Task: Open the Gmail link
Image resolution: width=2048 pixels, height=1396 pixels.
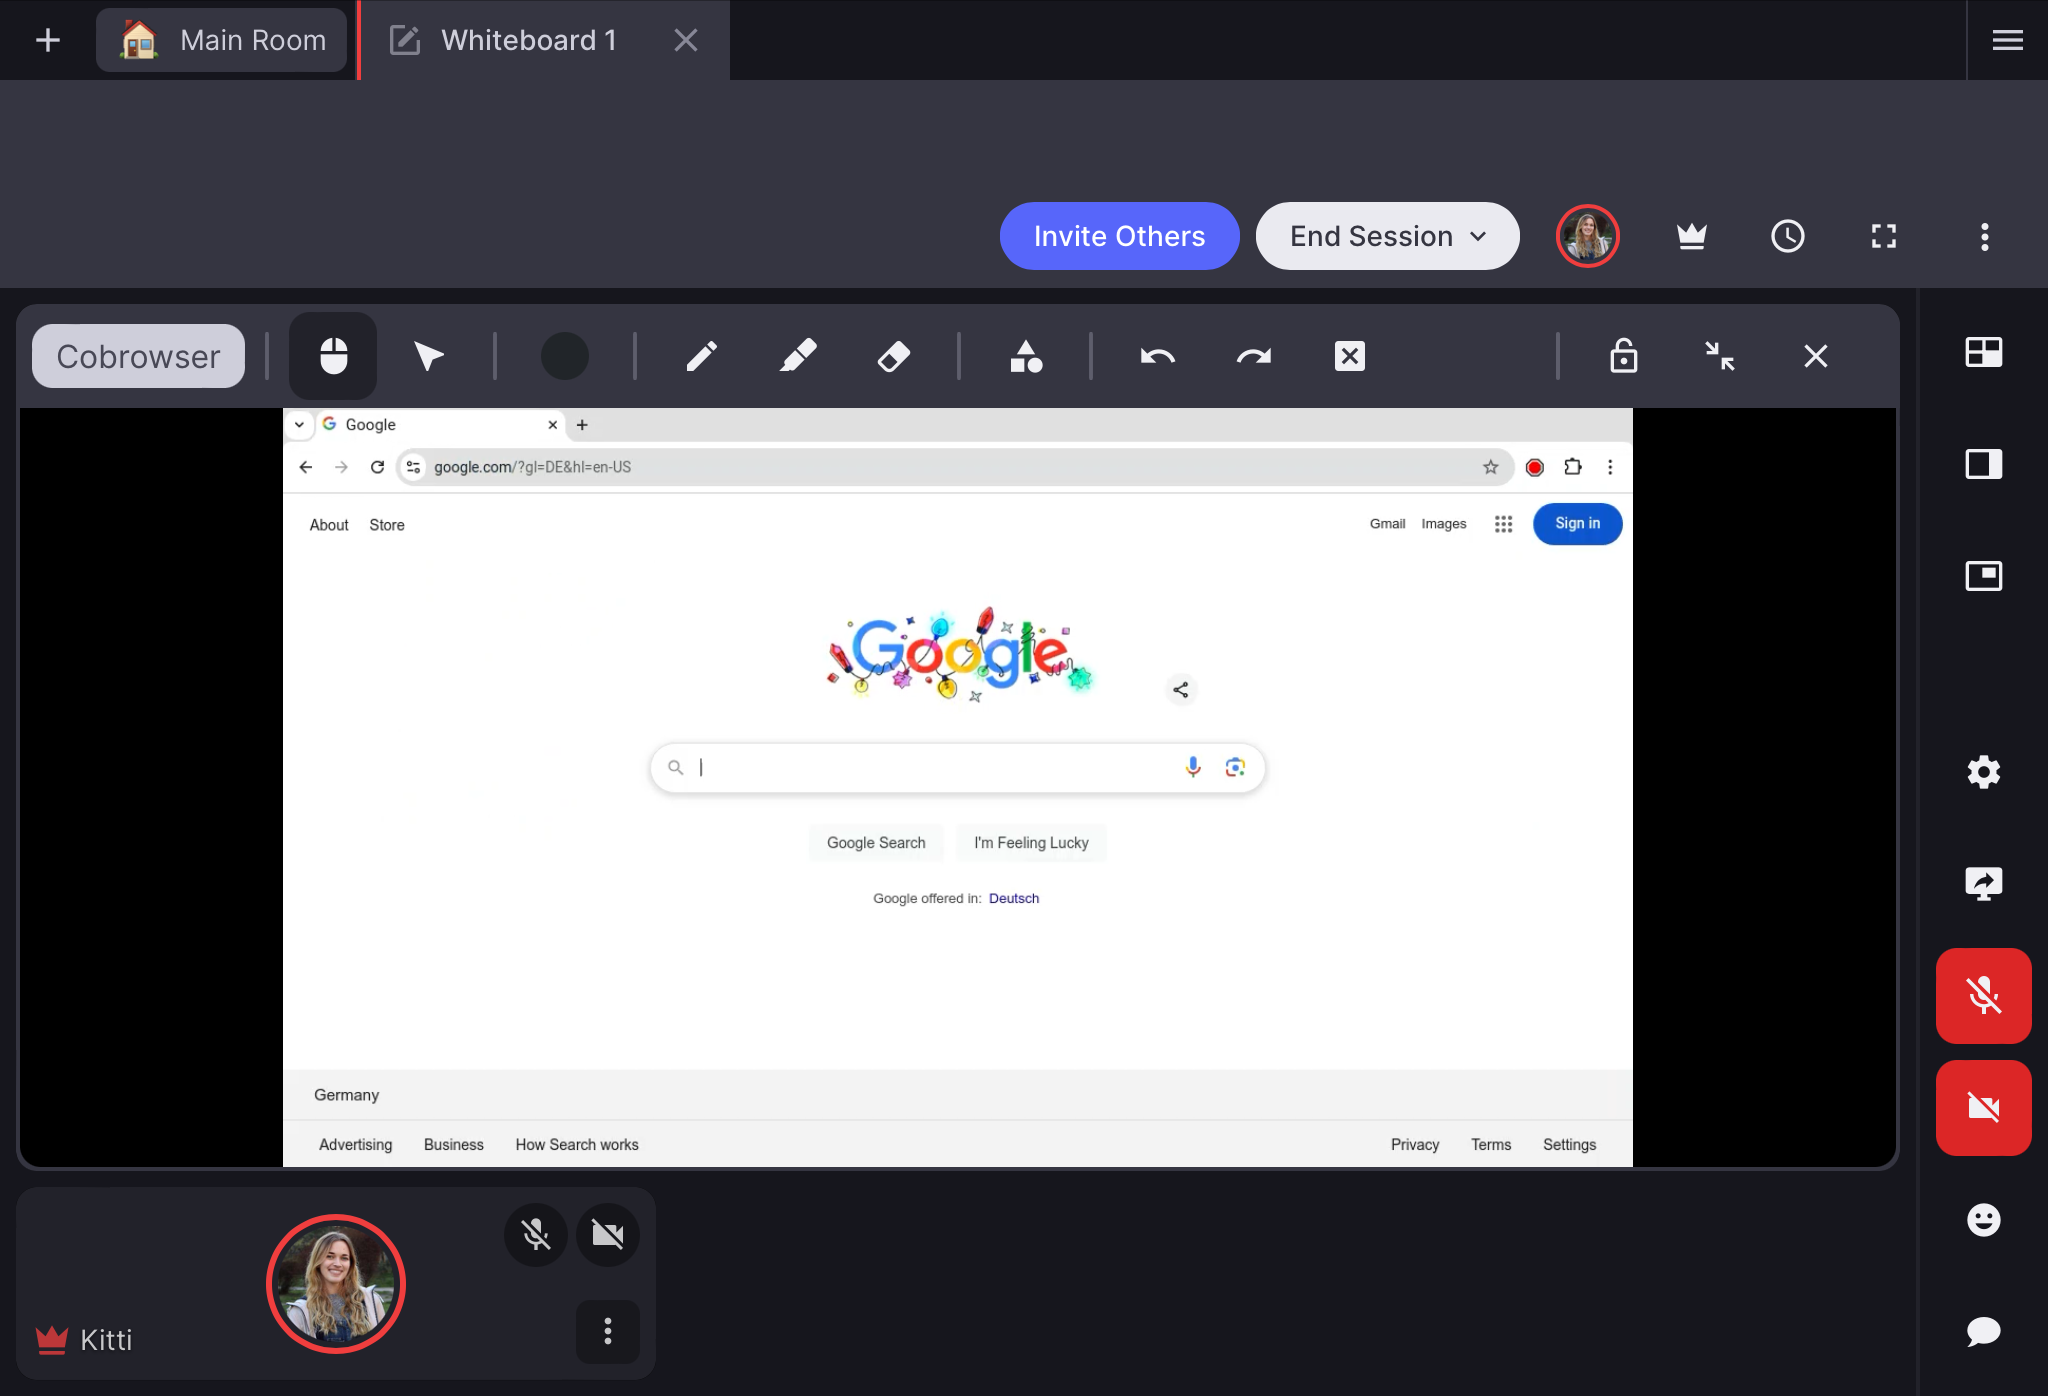Action: (1387, 524)
